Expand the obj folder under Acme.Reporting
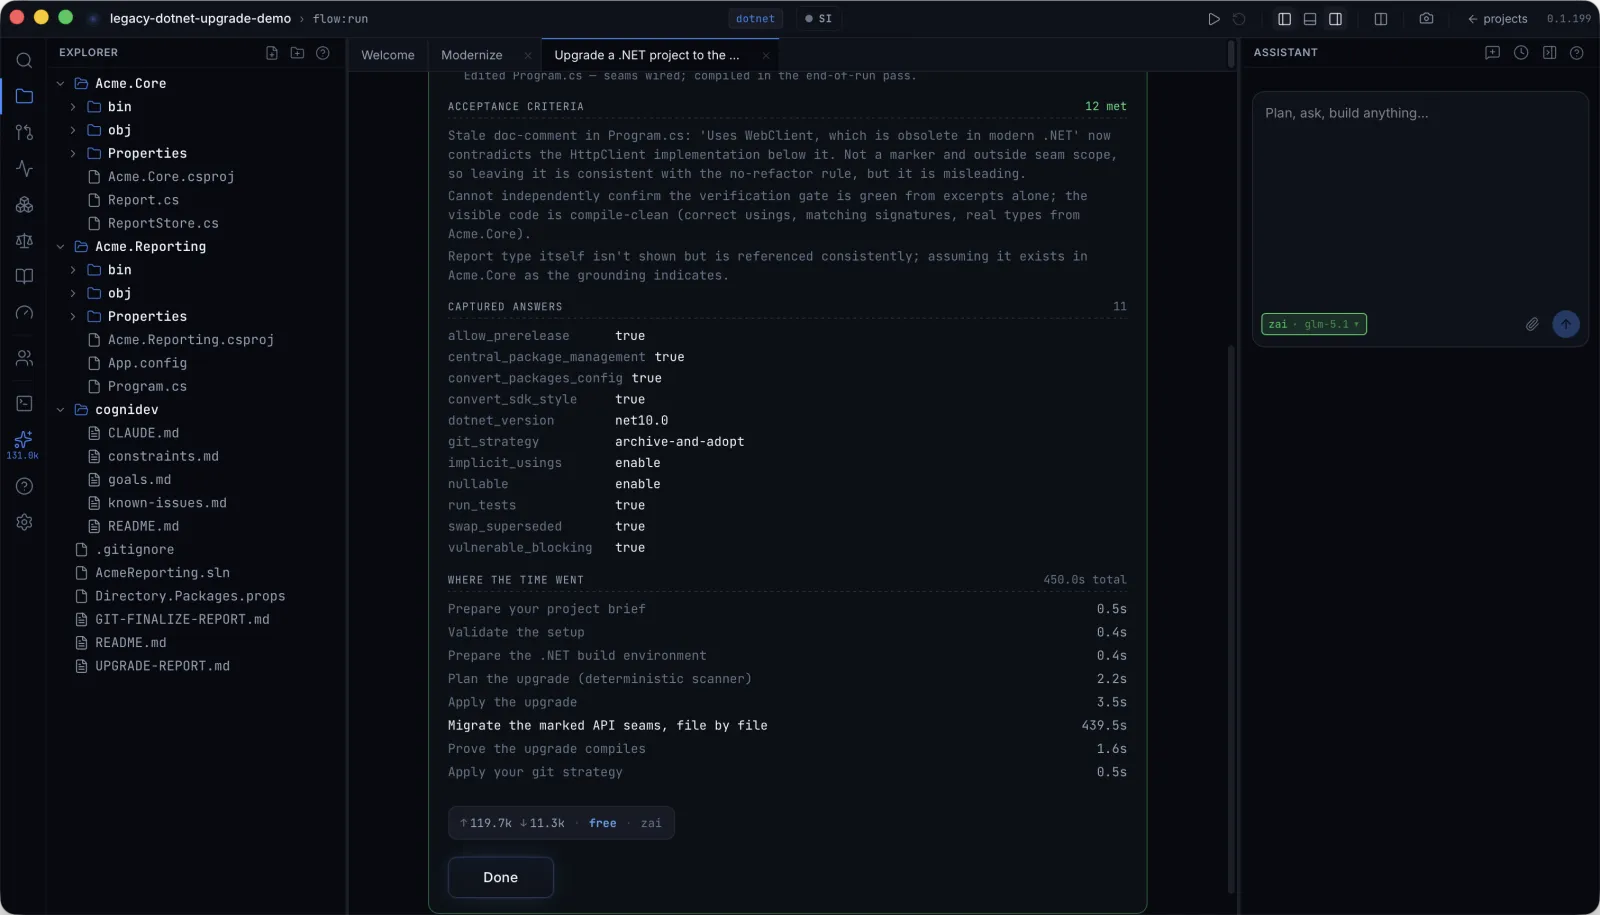 click(x=73, y=293)
